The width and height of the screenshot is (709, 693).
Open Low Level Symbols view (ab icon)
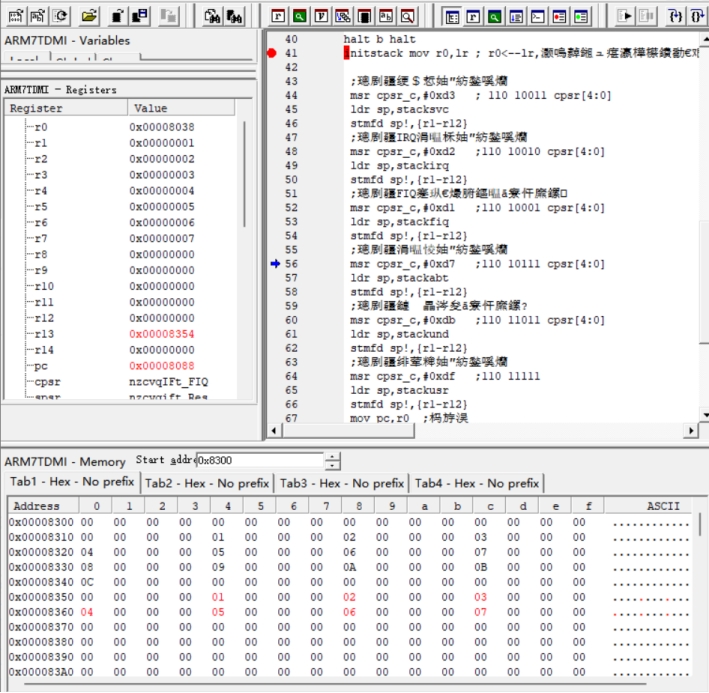click(x=386, y=17)
